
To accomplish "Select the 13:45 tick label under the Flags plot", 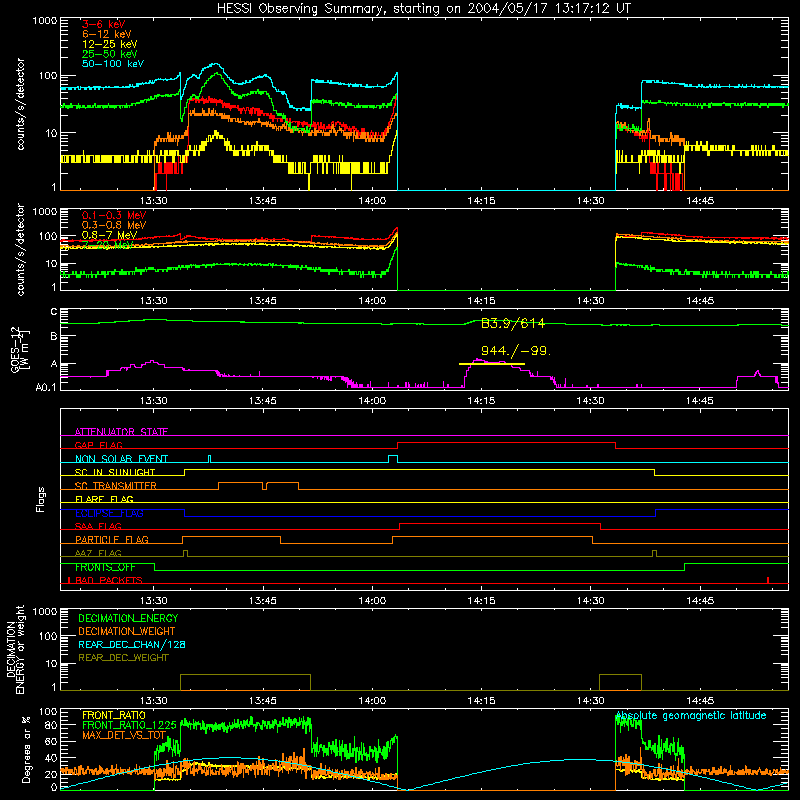I will [x=263, y=601].
